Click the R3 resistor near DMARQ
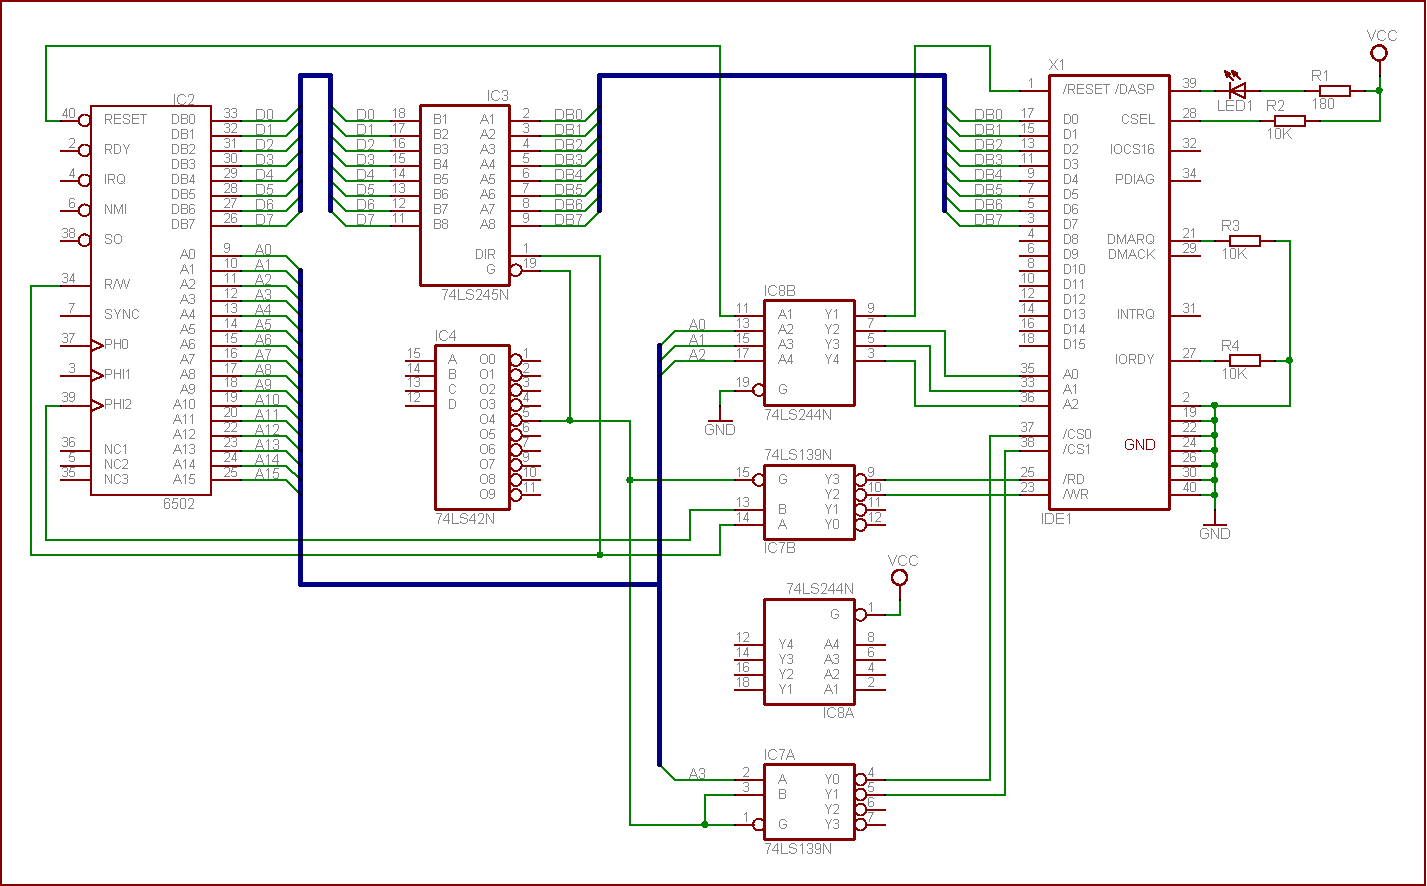The image size is (1427, 886). click(1245, 240)
